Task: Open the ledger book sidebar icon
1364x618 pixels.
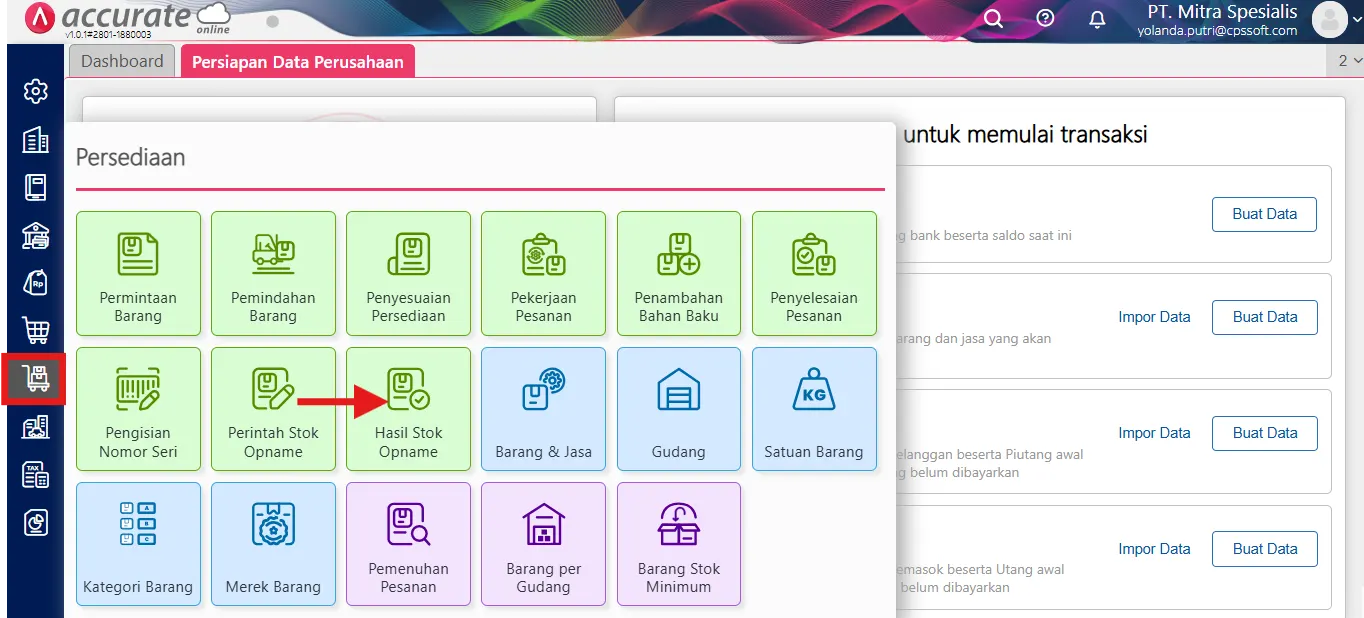Action: [x=35, y=188]
